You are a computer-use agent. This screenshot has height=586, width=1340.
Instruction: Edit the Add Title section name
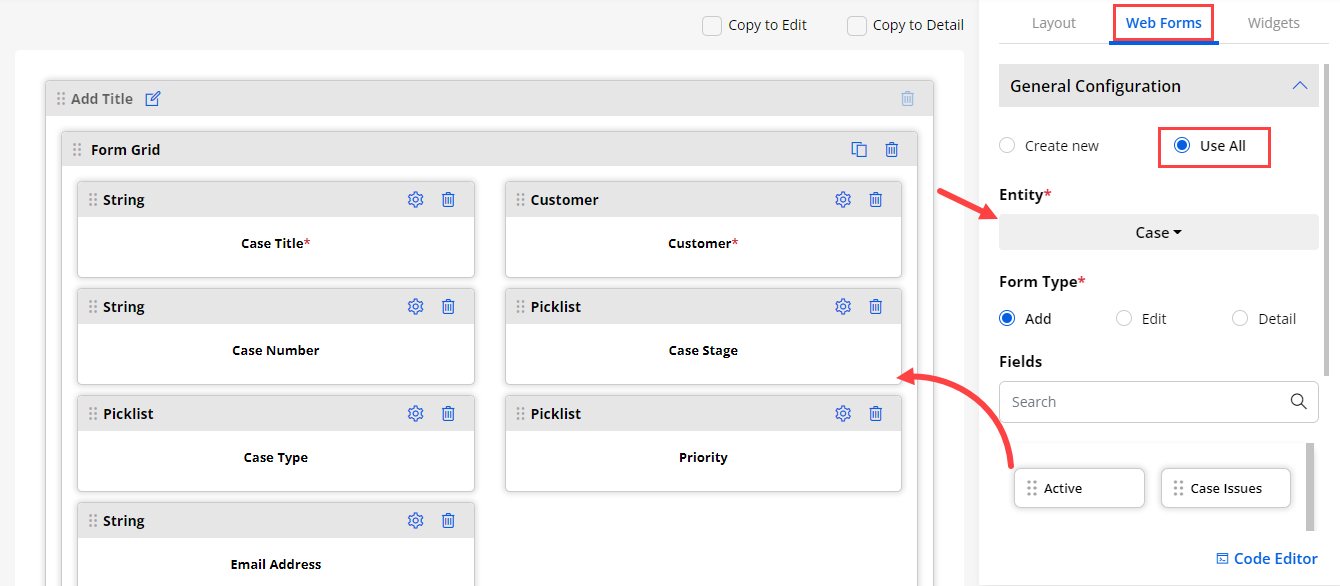tap(153, 99)
